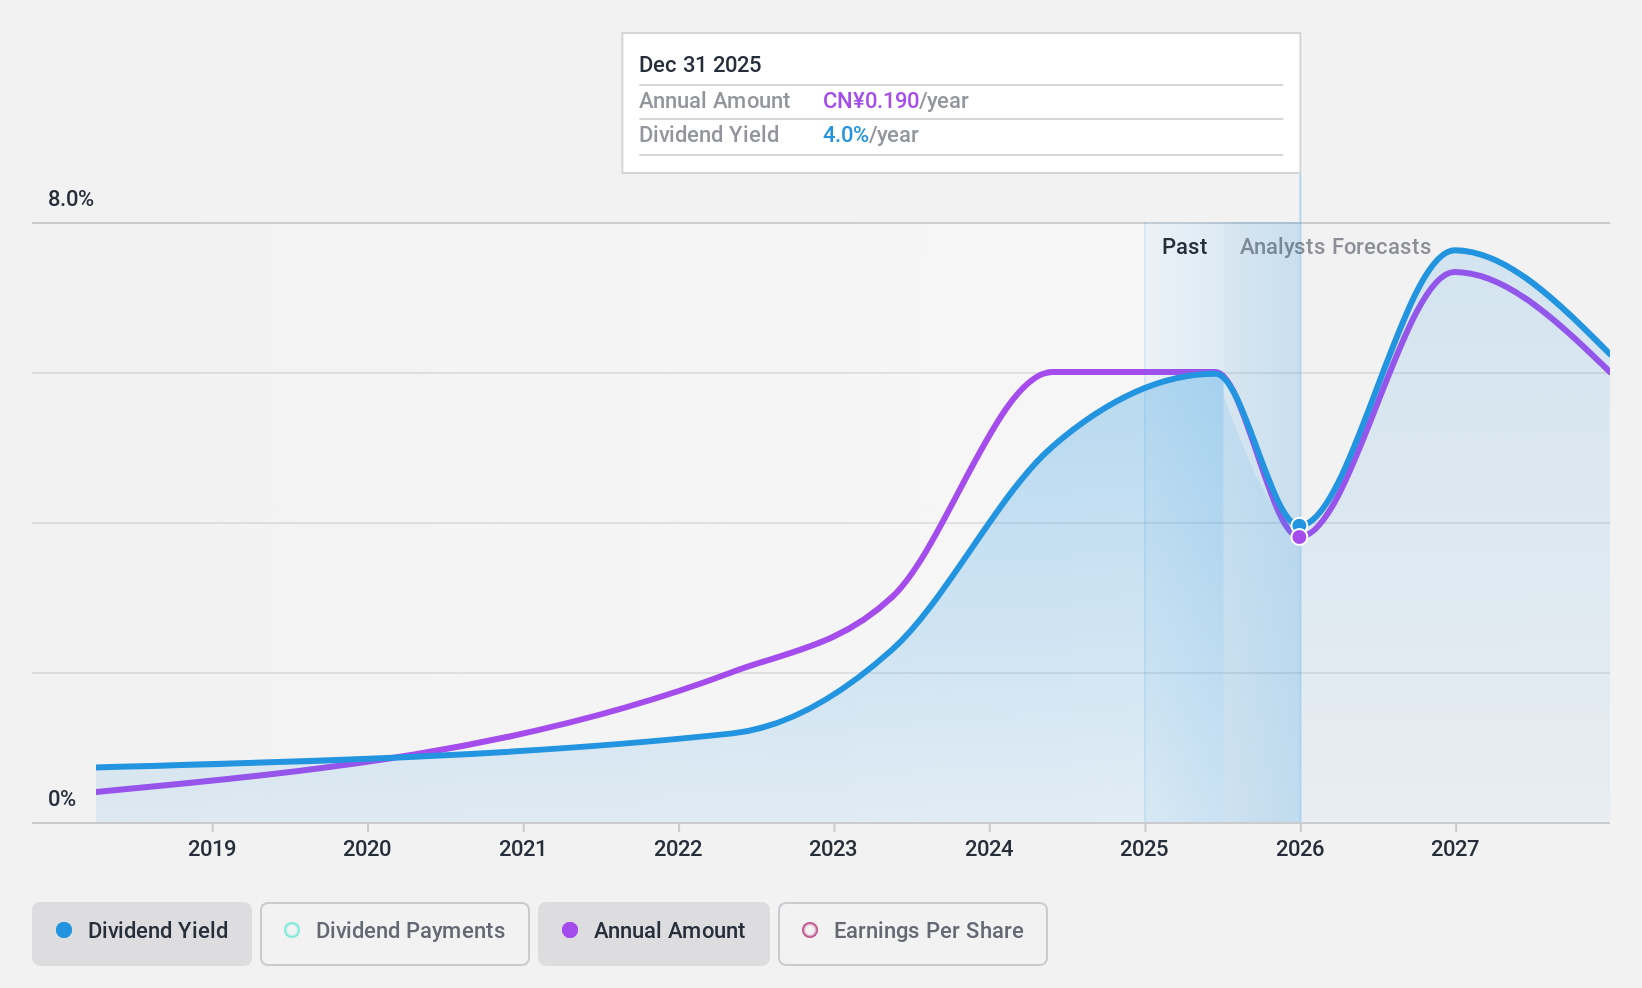Toggle the Dividend Yield series
The height and width of the screenshot is (988, 1642).
(141, 933)
